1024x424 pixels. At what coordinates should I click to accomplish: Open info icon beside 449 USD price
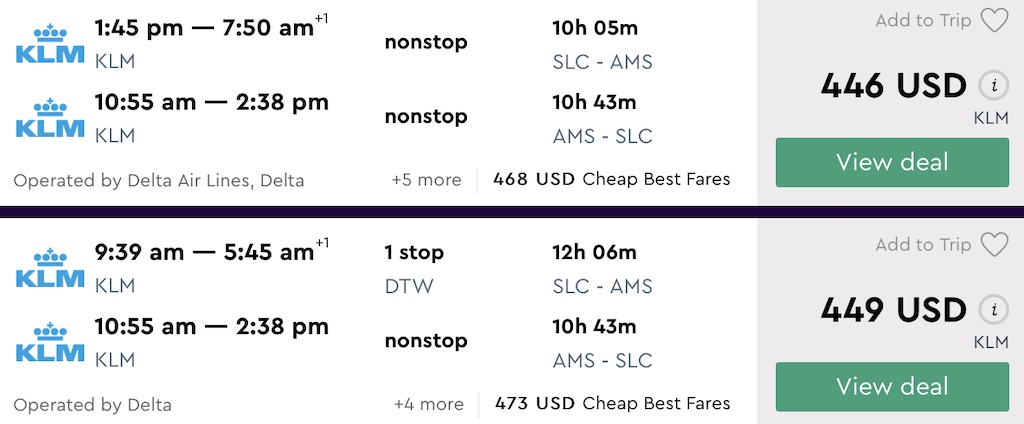pos(992,310)
